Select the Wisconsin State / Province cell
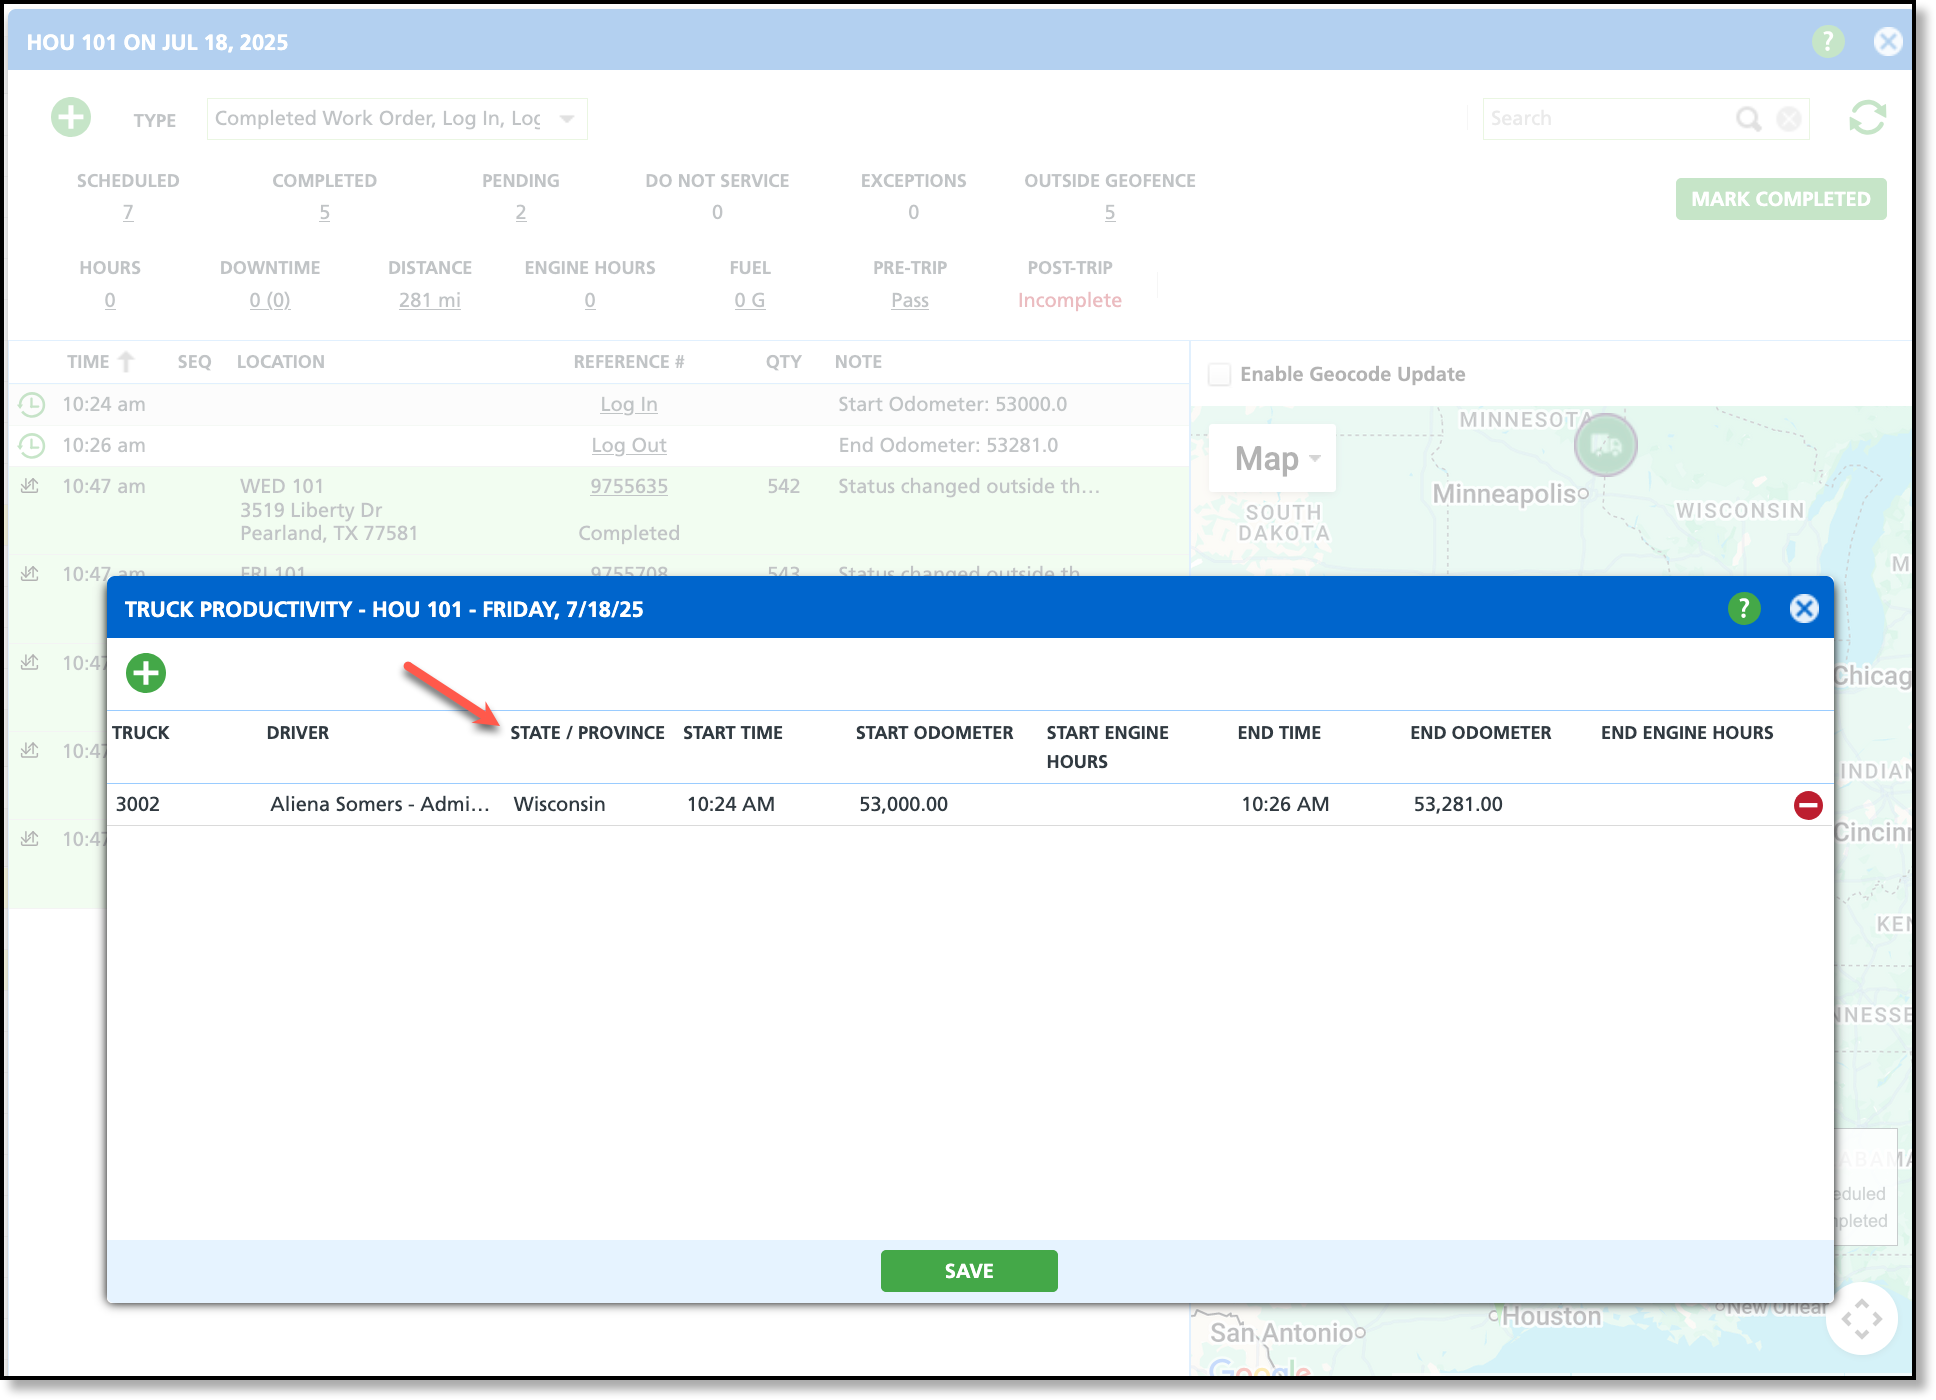Image resolution: width=1936 pixels, height=1400 pixels. tap(559, 804)
